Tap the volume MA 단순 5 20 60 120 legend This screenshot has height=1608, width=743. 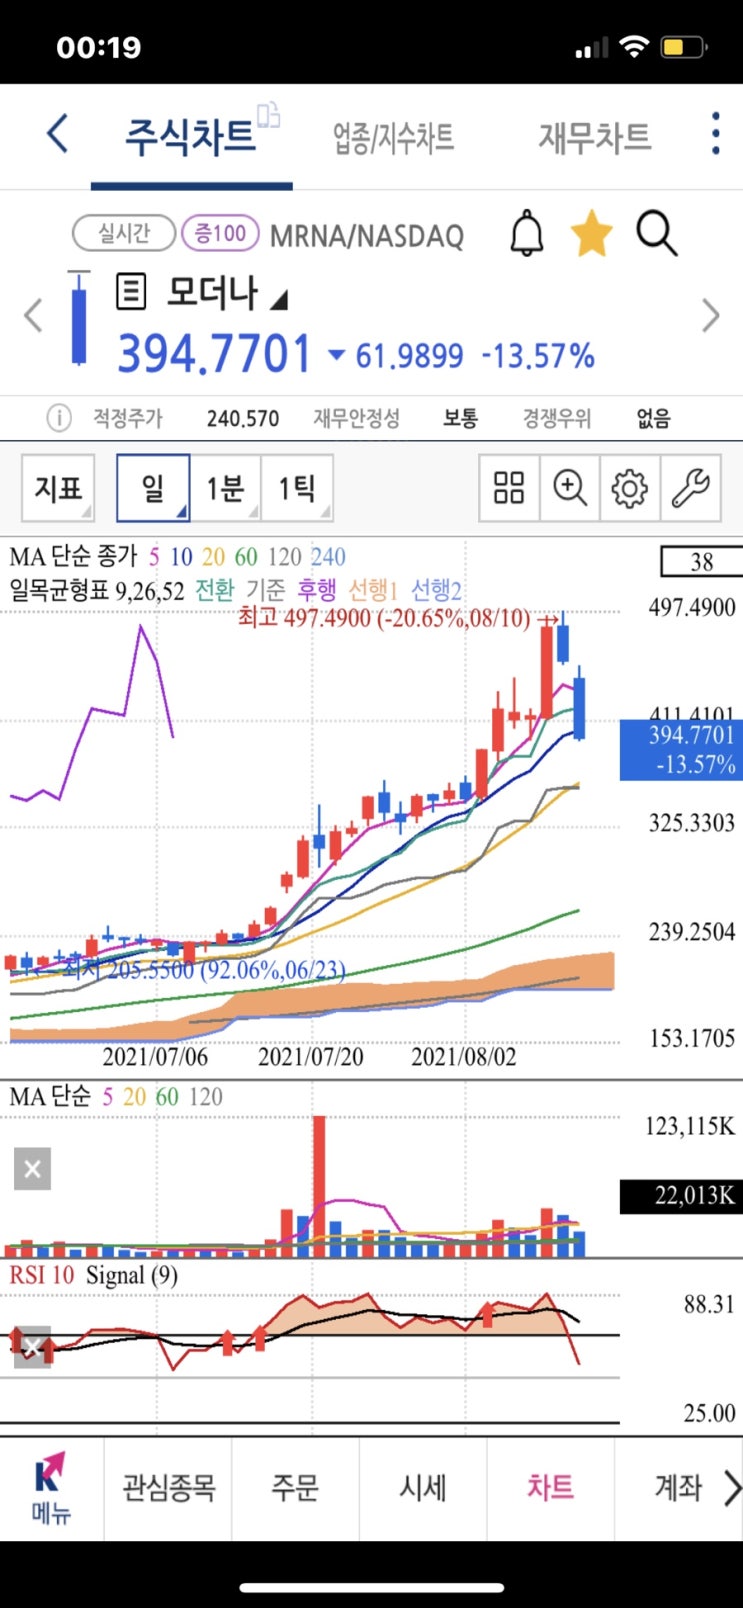(x=116, y=1097)
